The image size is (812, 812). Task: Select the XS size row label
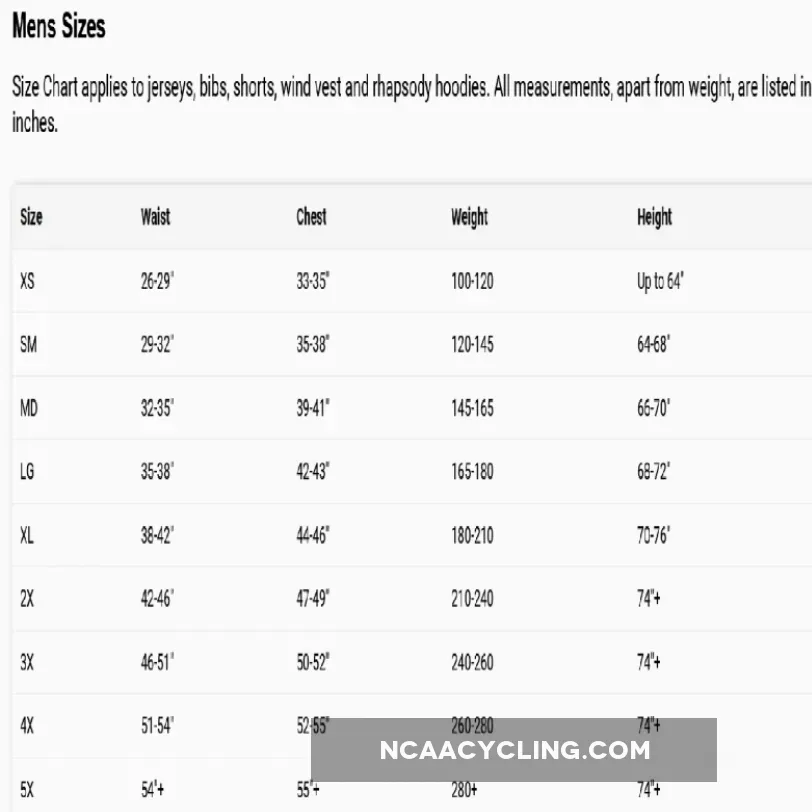click(x=27, y=282)
